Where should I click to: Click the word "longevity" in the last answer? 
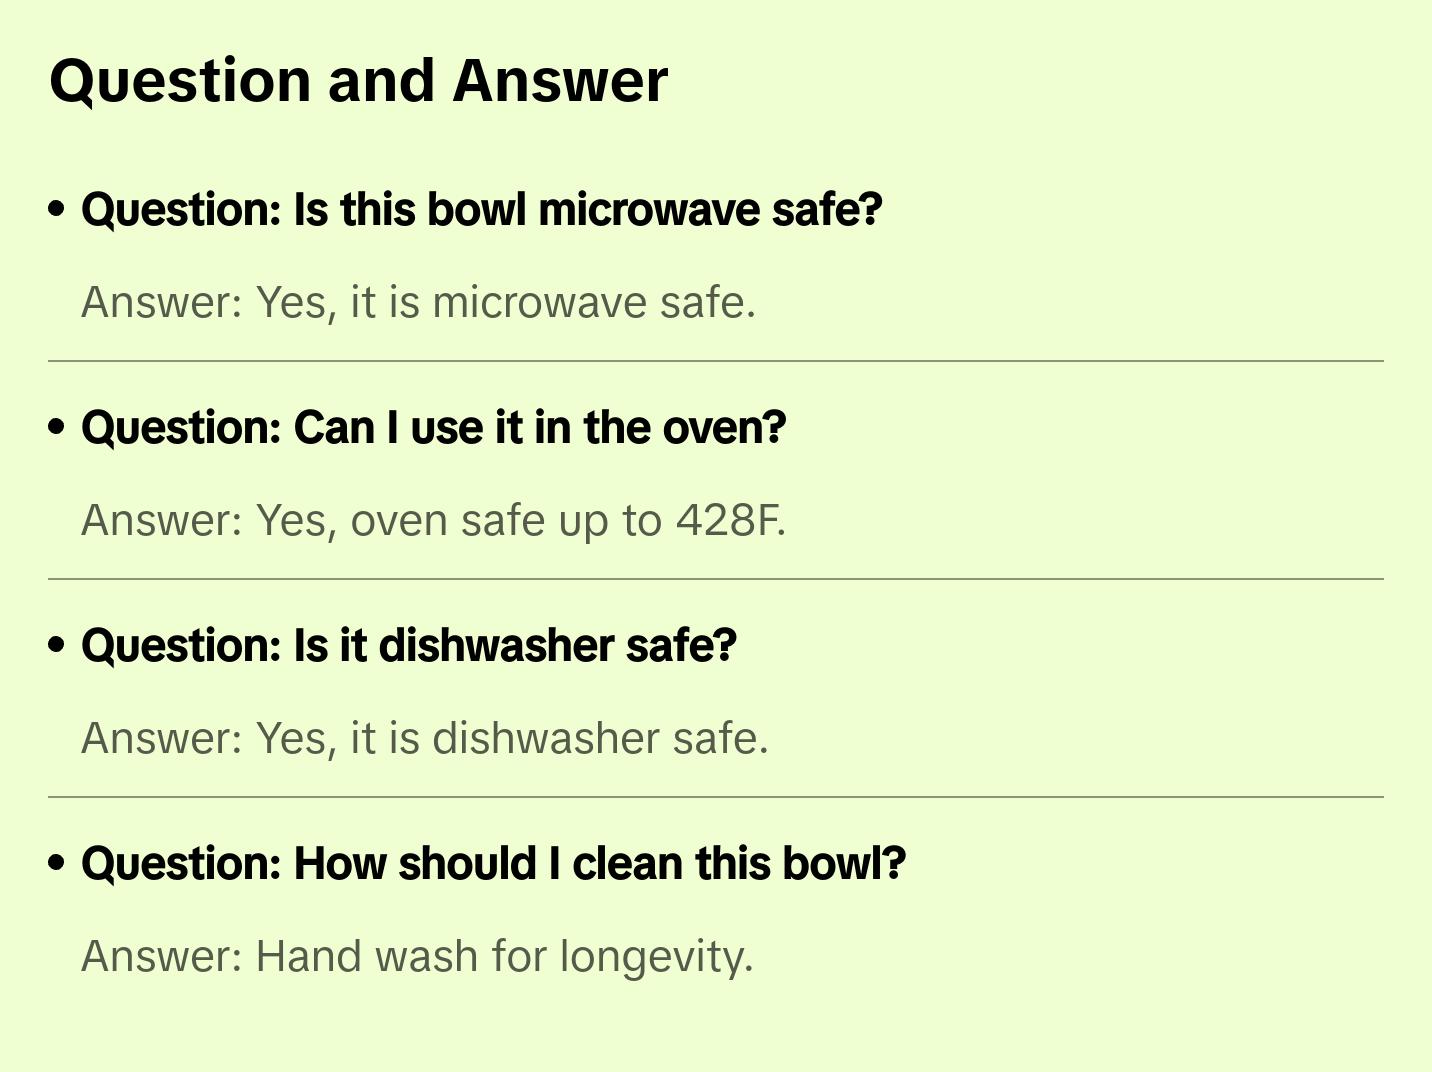655,956
